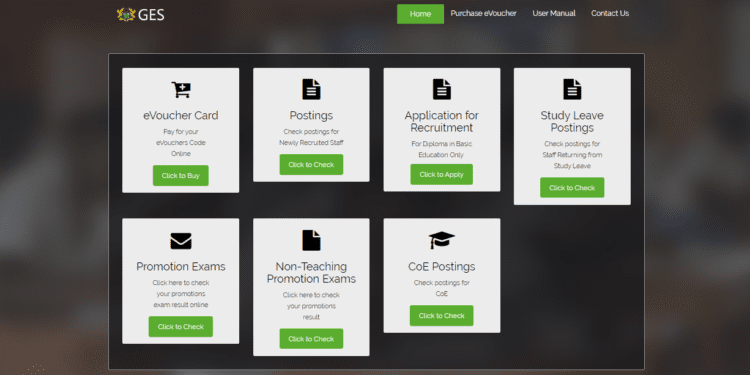
Task: Open the User Manual page
Action: click(x=554, y=13)
